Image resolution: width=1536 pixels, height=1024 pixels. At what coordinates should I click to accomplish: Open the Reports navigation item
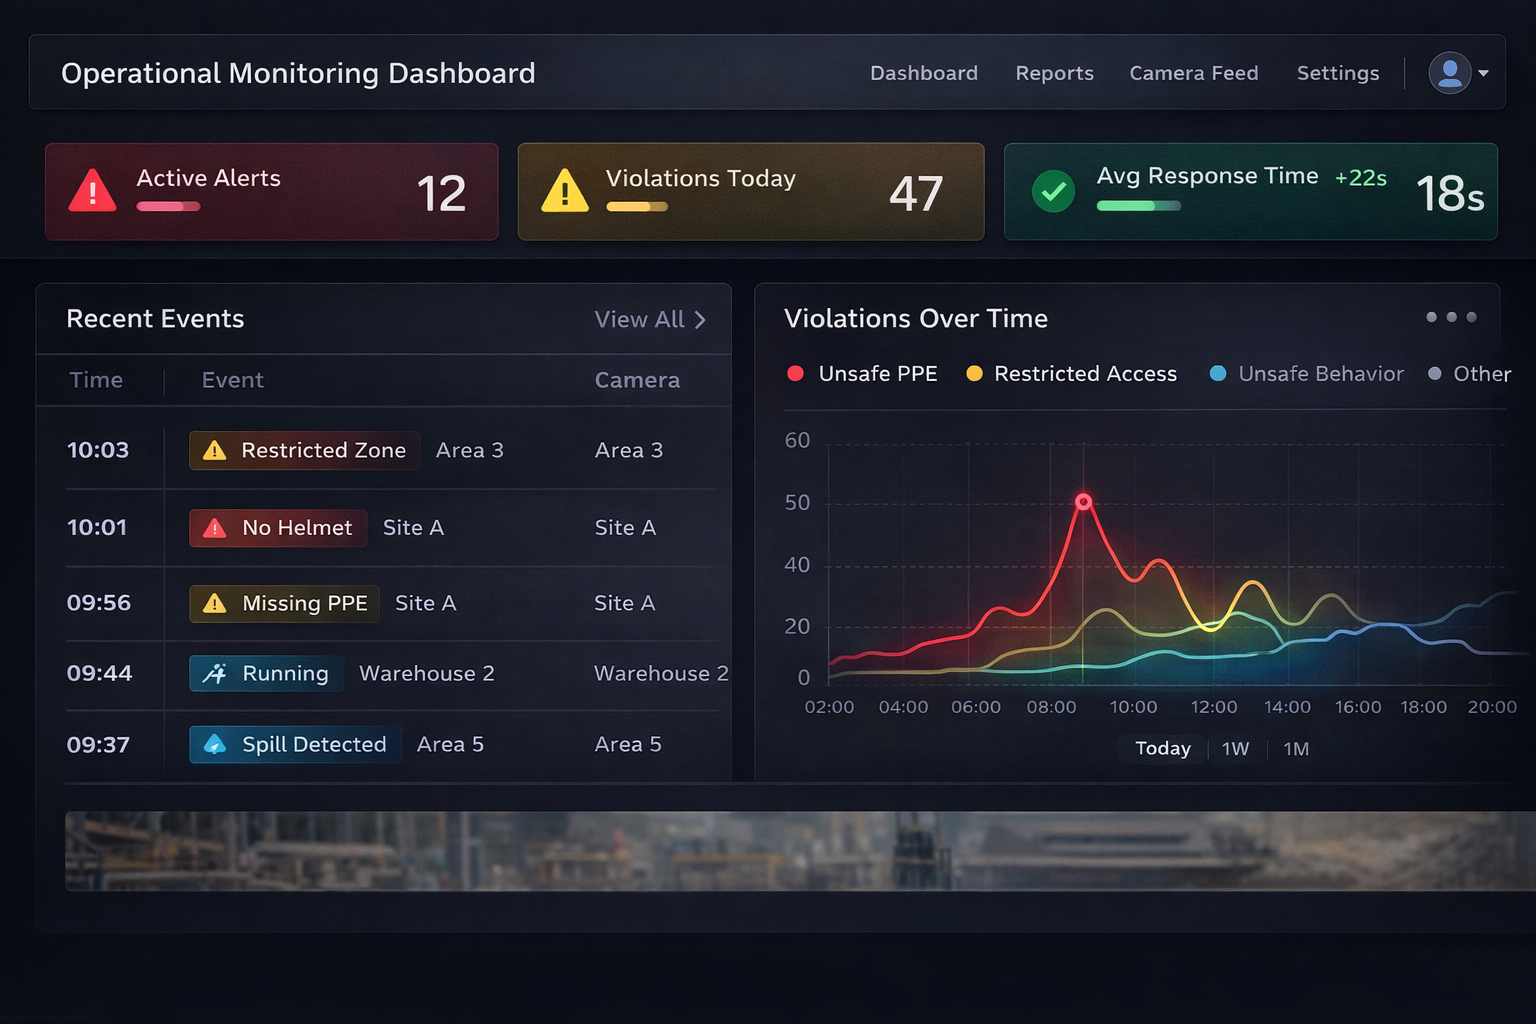(1054, 73)
